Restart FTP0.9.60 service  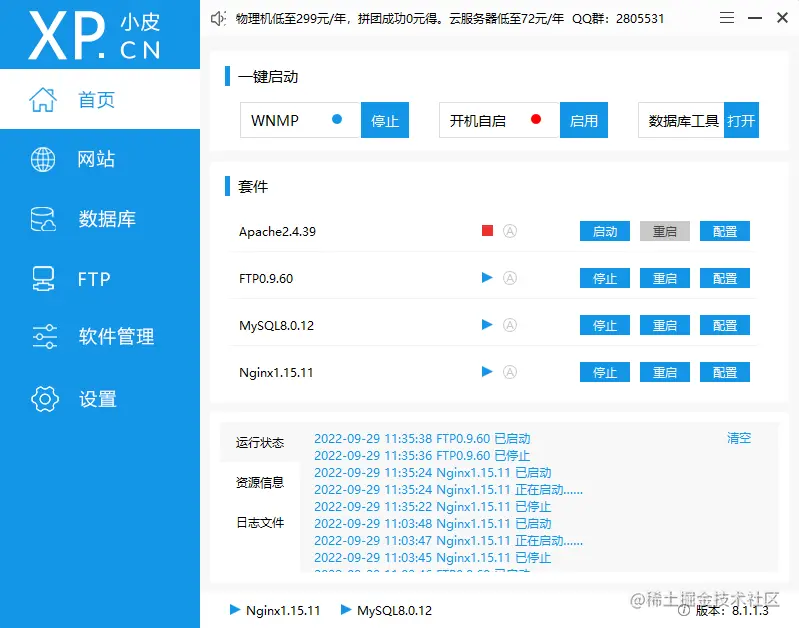tap(665, 278)
